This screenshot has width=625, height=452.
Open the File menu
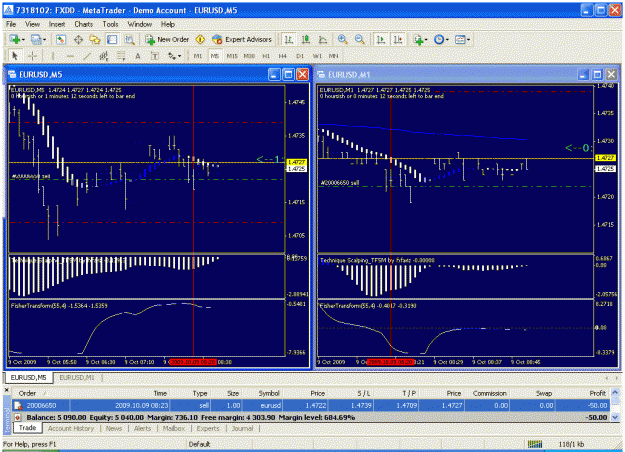pos(11,24)
